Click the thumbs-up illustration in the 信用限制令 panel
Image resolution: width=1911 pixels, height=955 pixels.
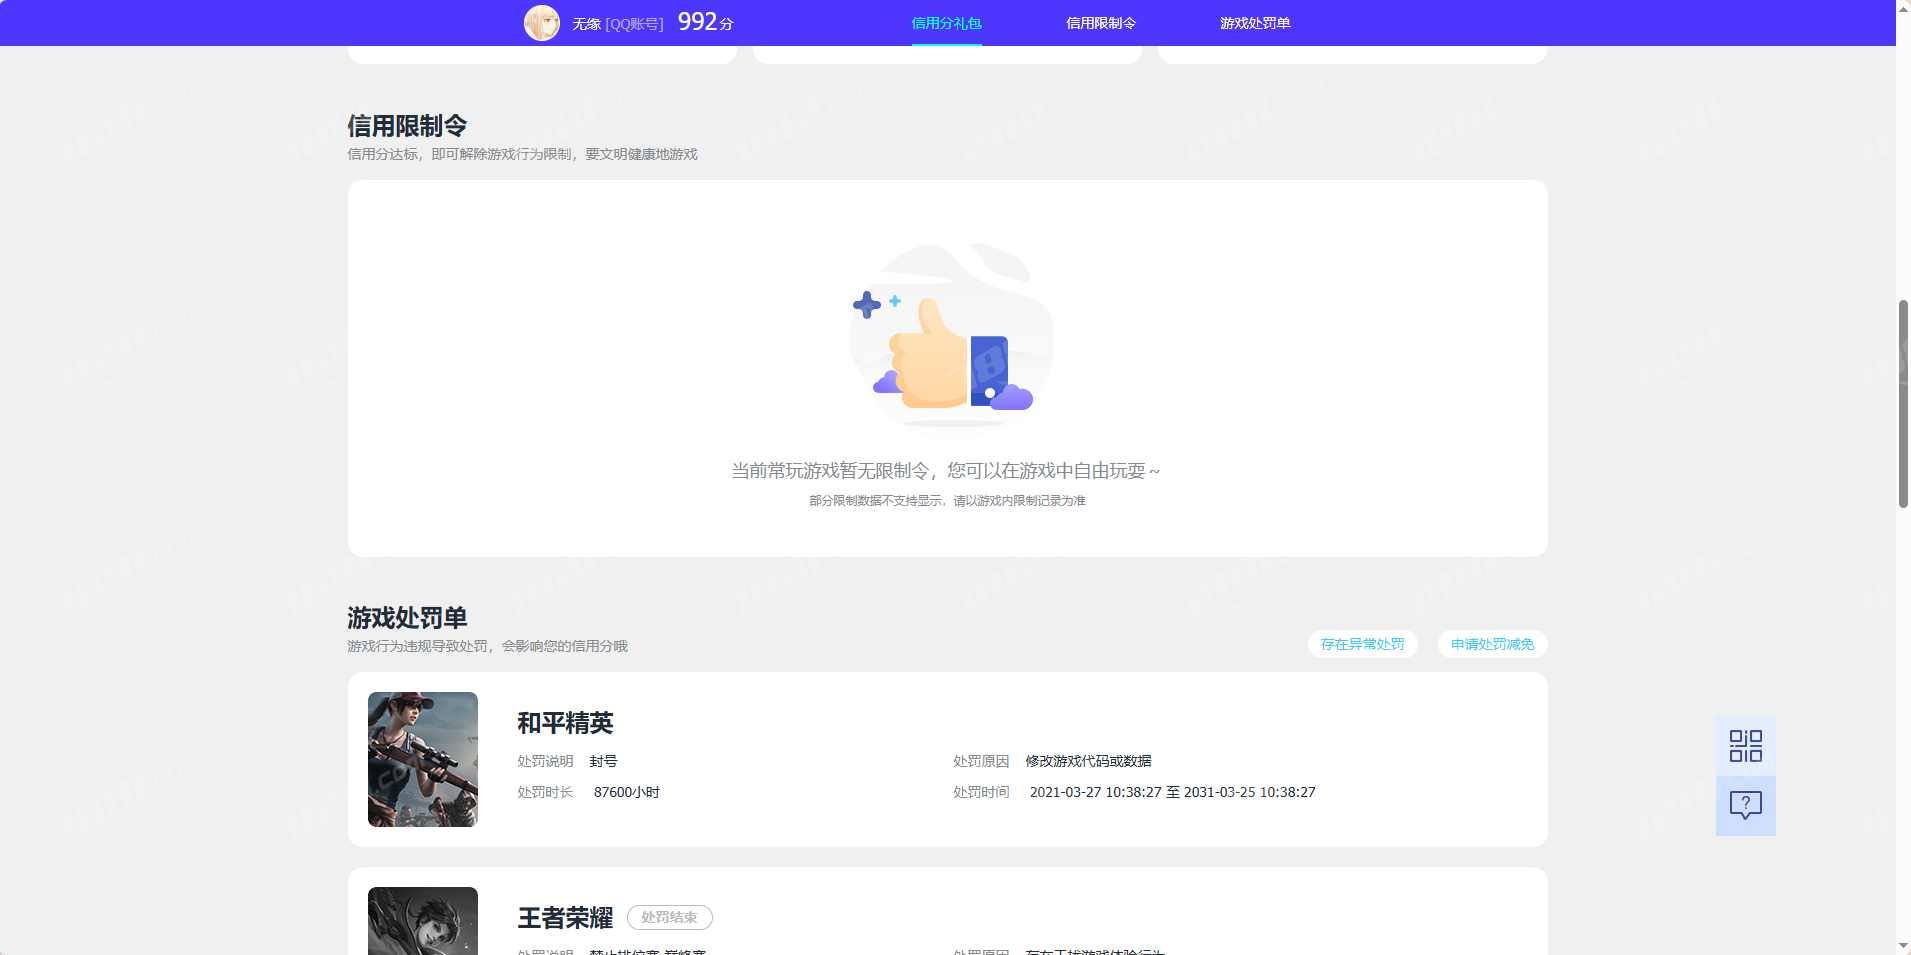[950, 338]
